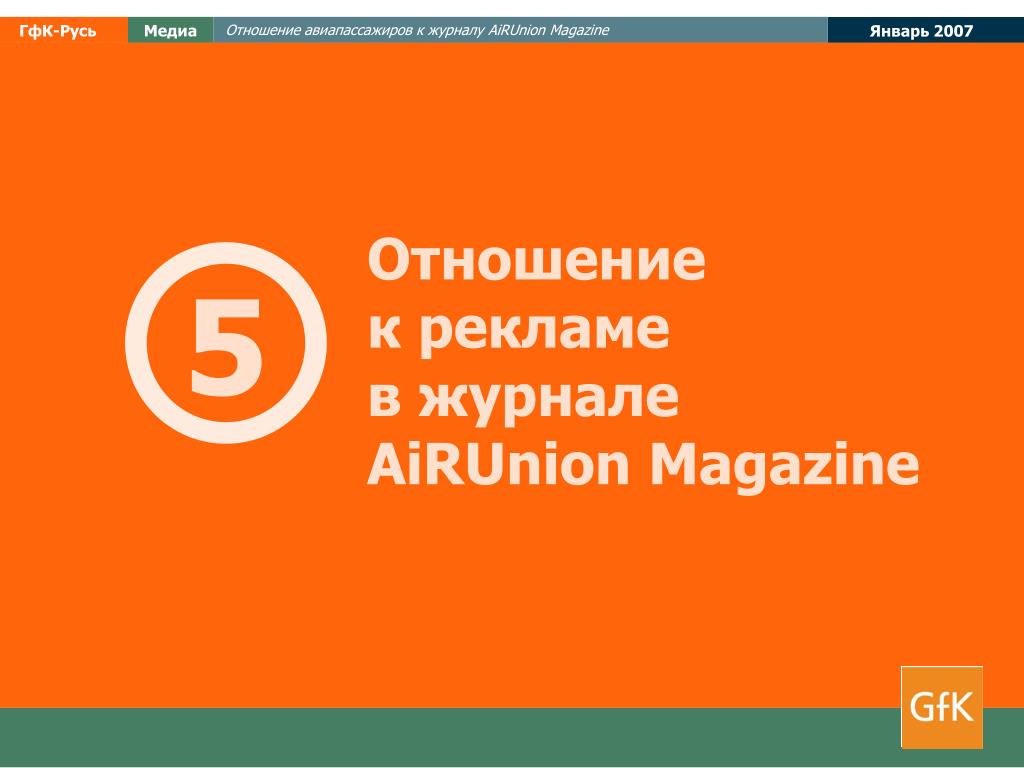Click the 'Январь 2007' date label

pyautogui.click(x=921, y=31)
